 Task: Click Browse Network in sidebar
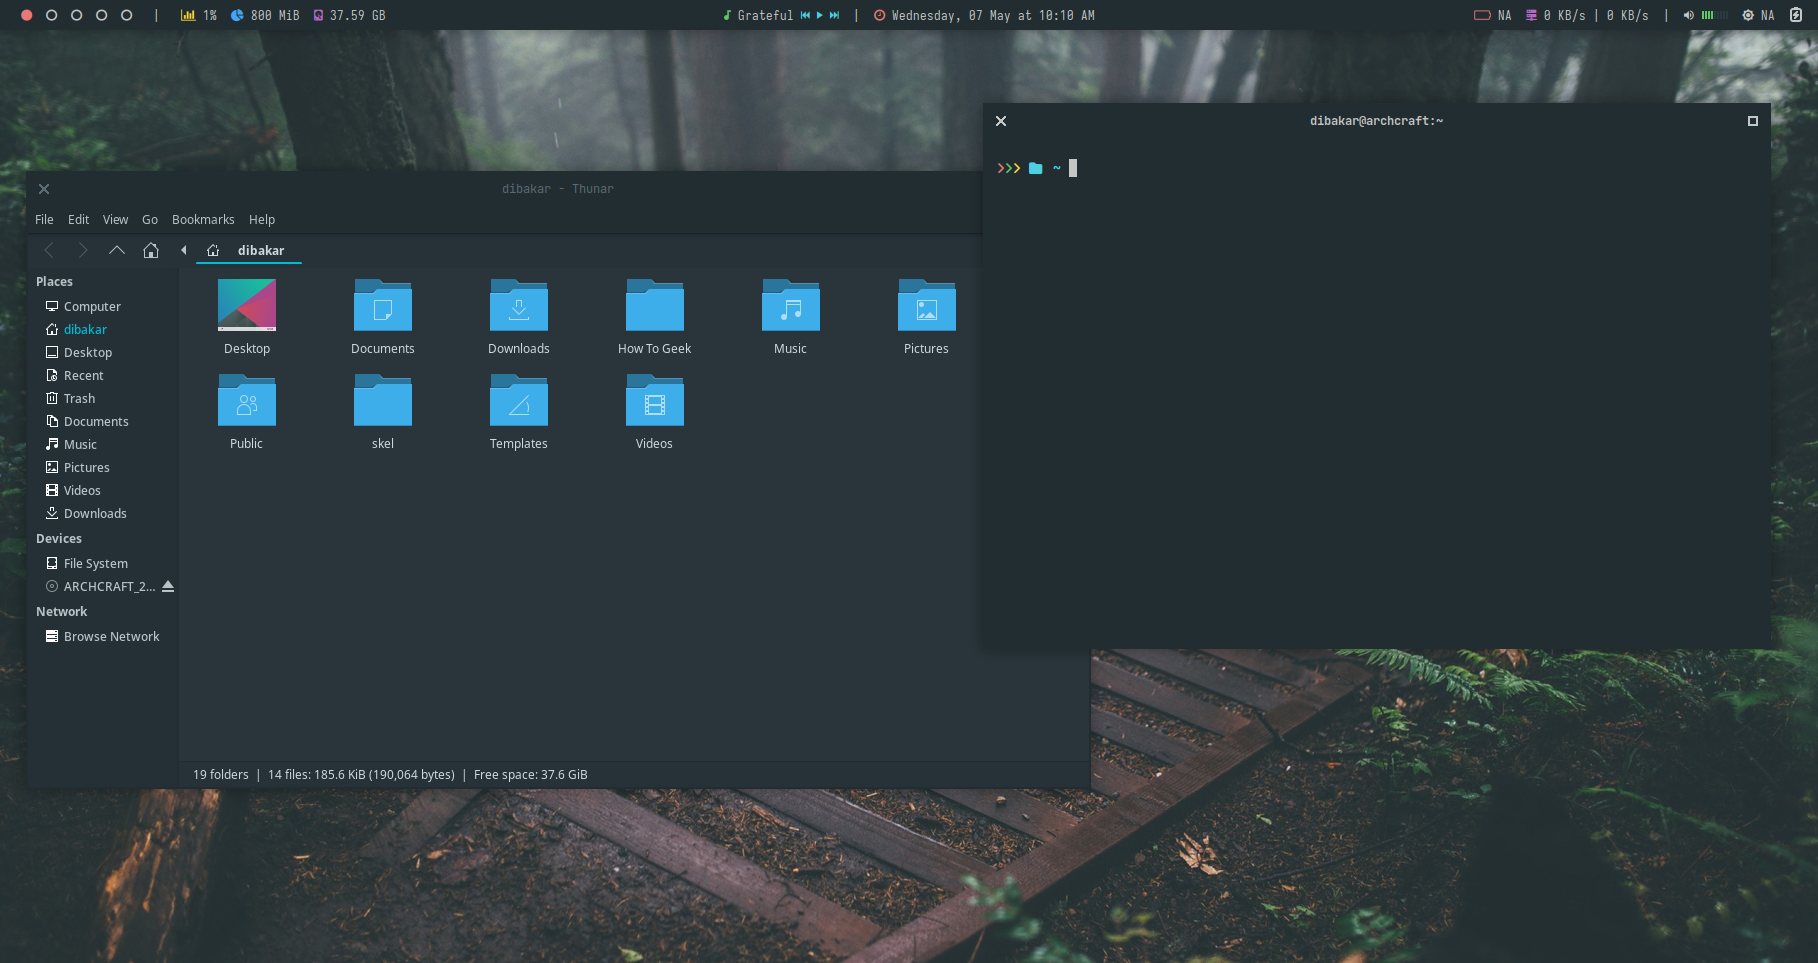(111, 636)
